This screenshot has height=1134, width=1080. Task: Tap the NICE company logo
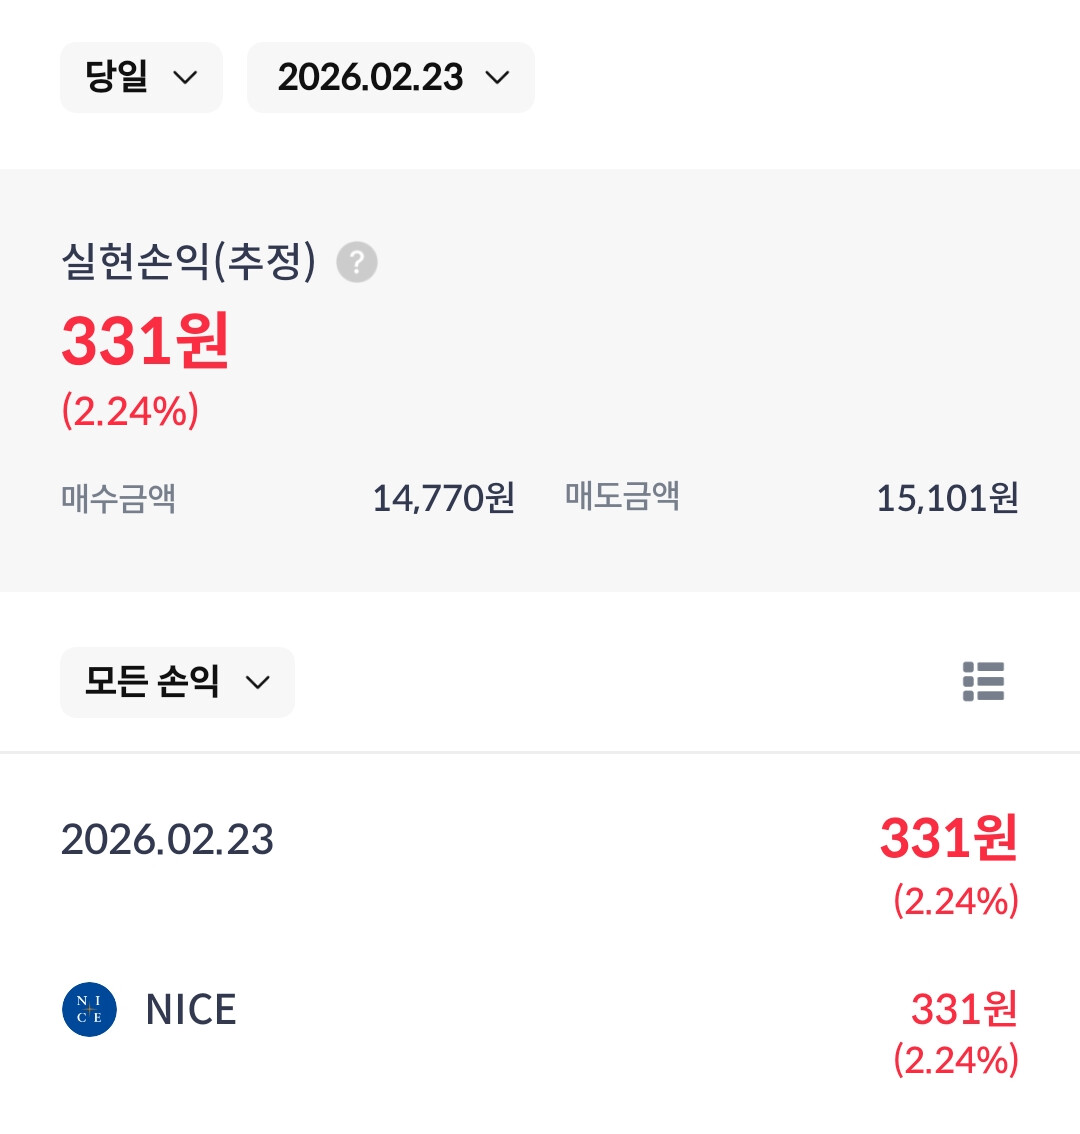89,1009
